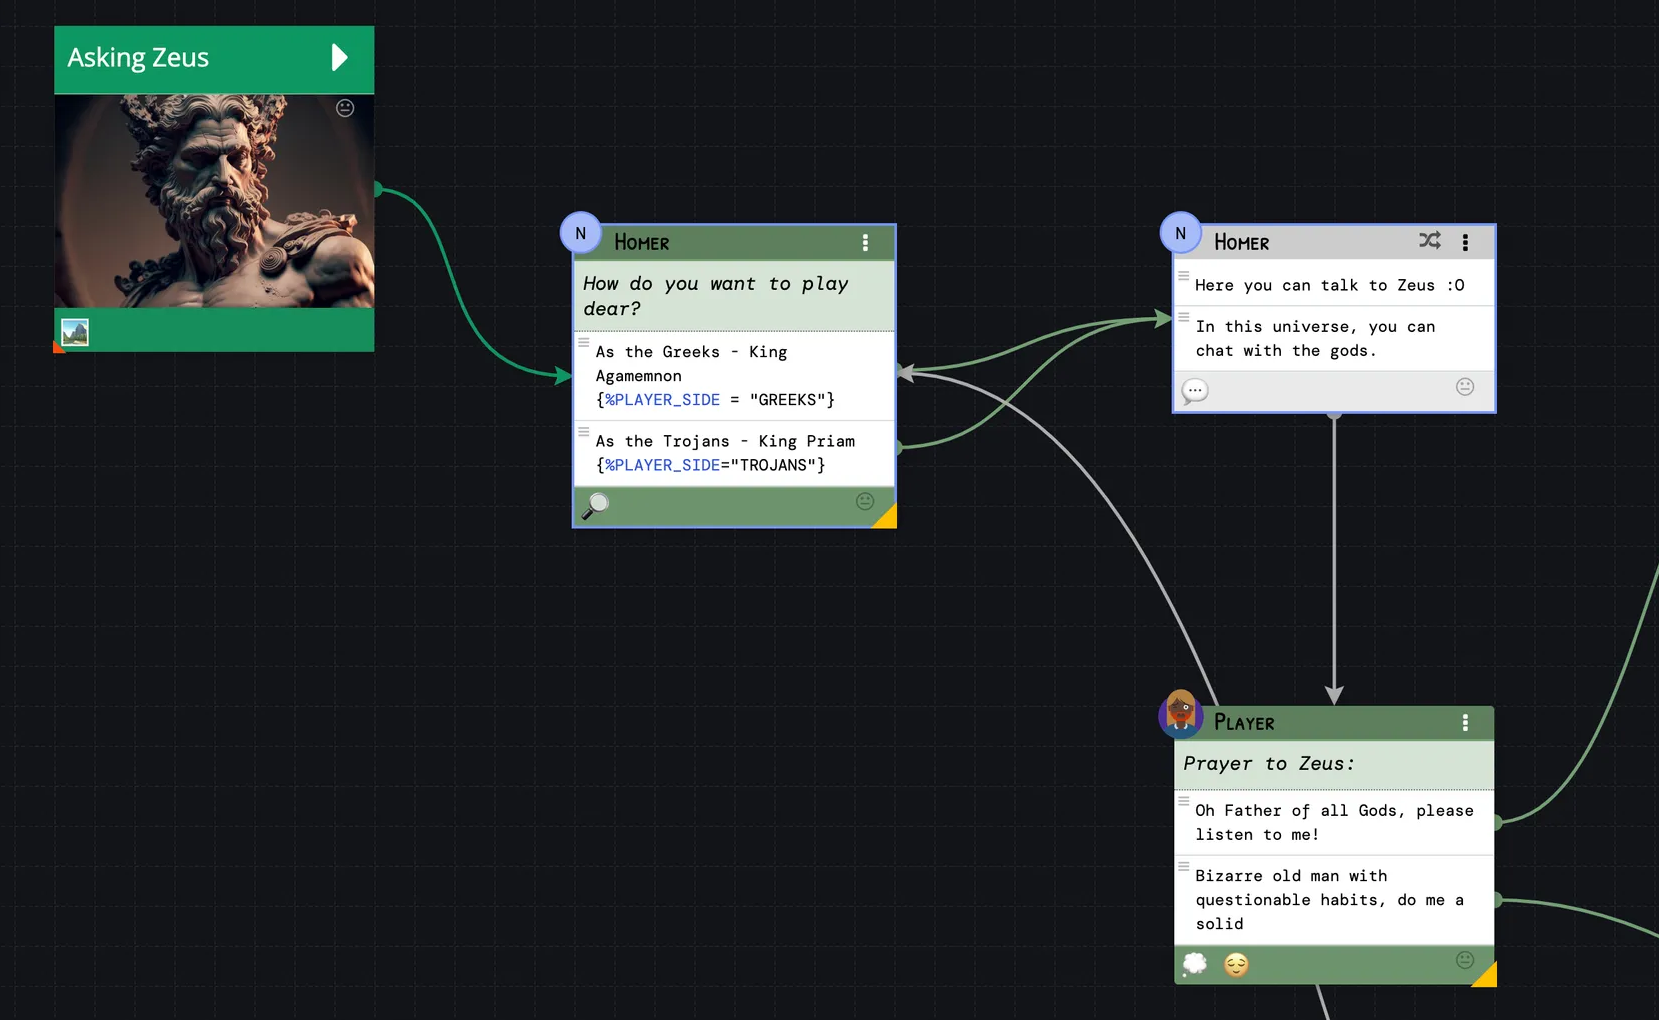Click the magnifier icon in the Homer question node

[595, 505]
